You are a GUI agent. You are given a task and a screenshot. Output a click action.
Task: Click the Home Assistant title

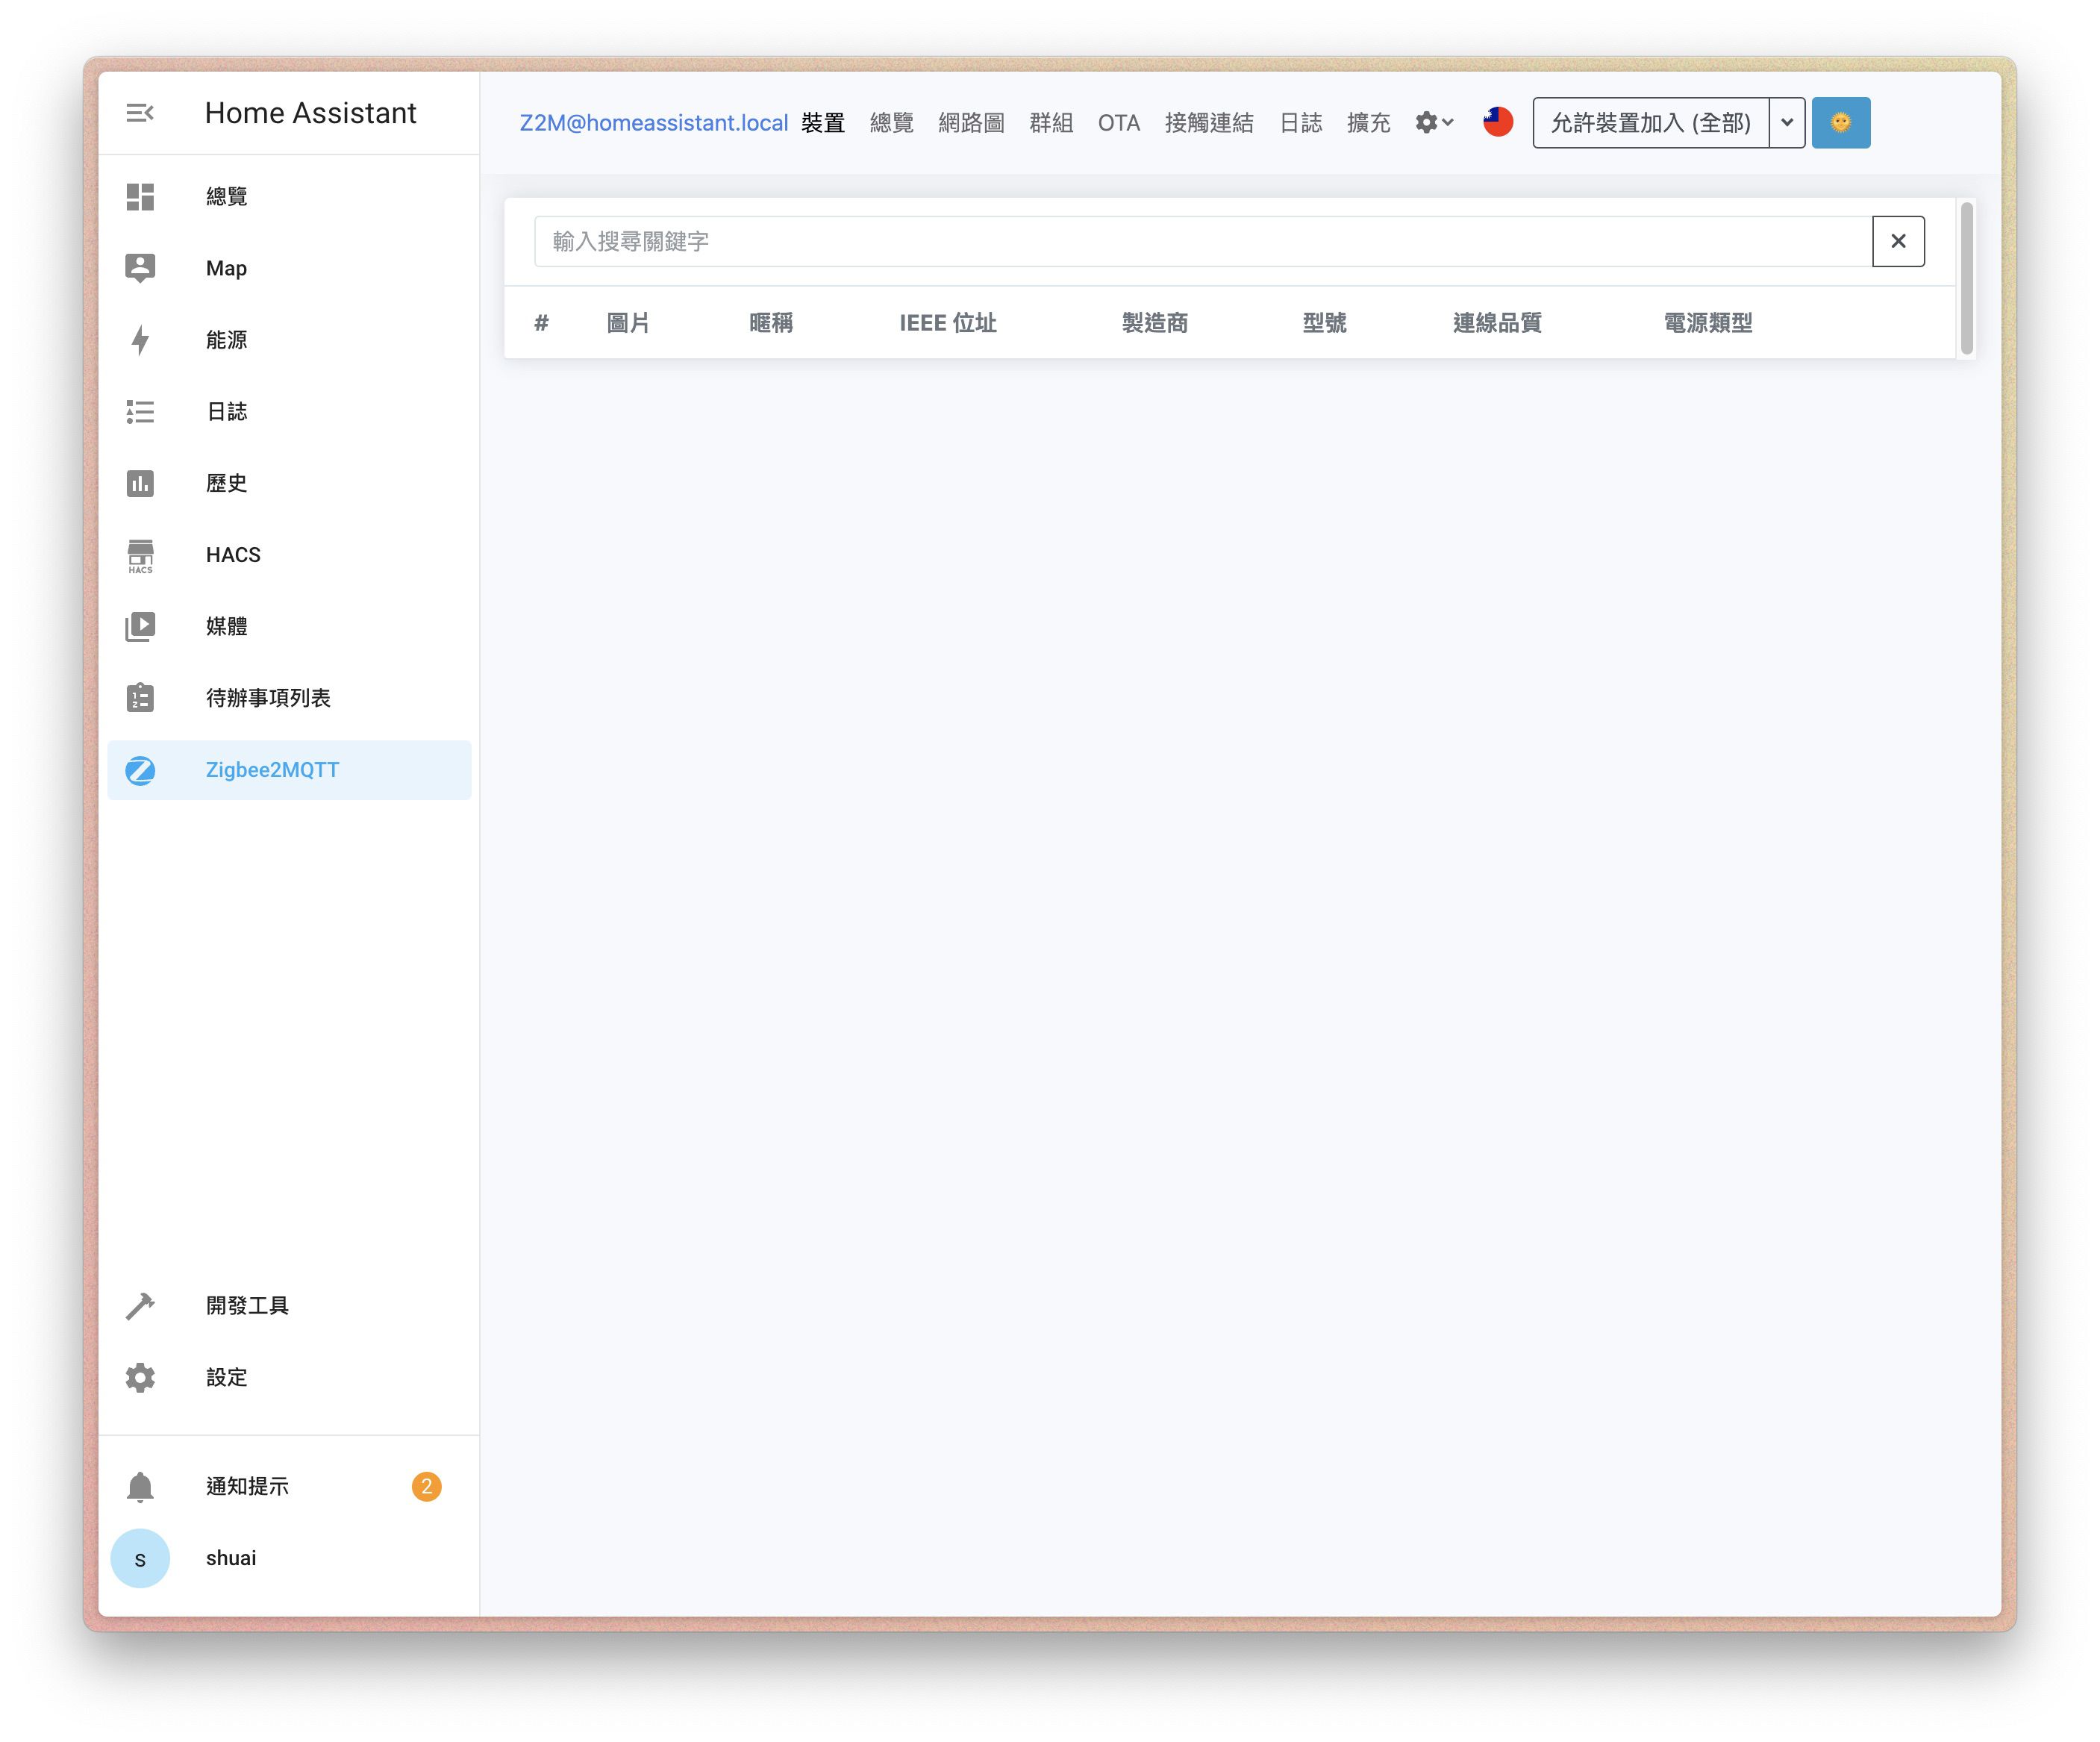pyautogui.click(x=310, y=113)
